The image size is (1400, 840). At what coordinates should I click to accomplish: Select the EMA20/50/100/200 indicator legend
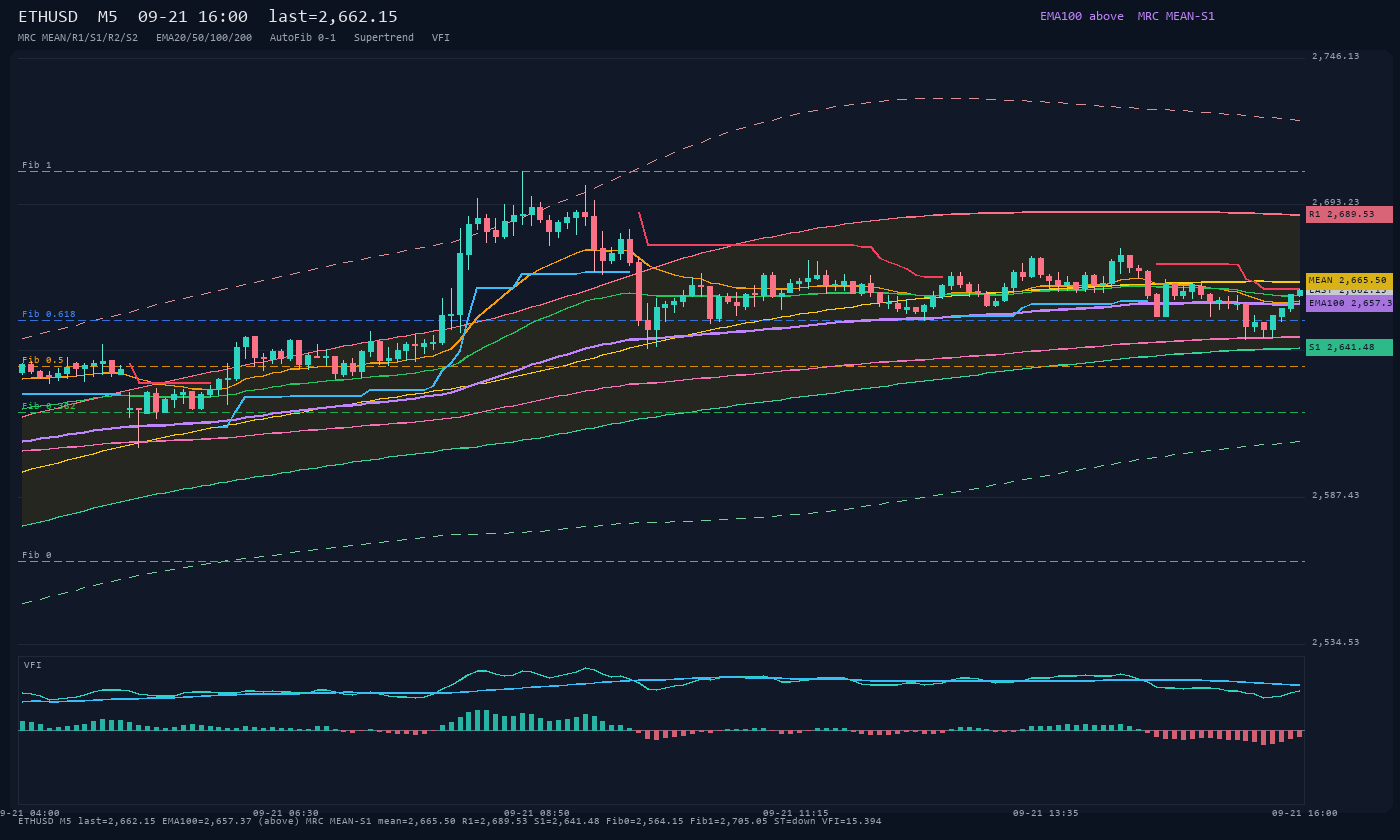204,37
